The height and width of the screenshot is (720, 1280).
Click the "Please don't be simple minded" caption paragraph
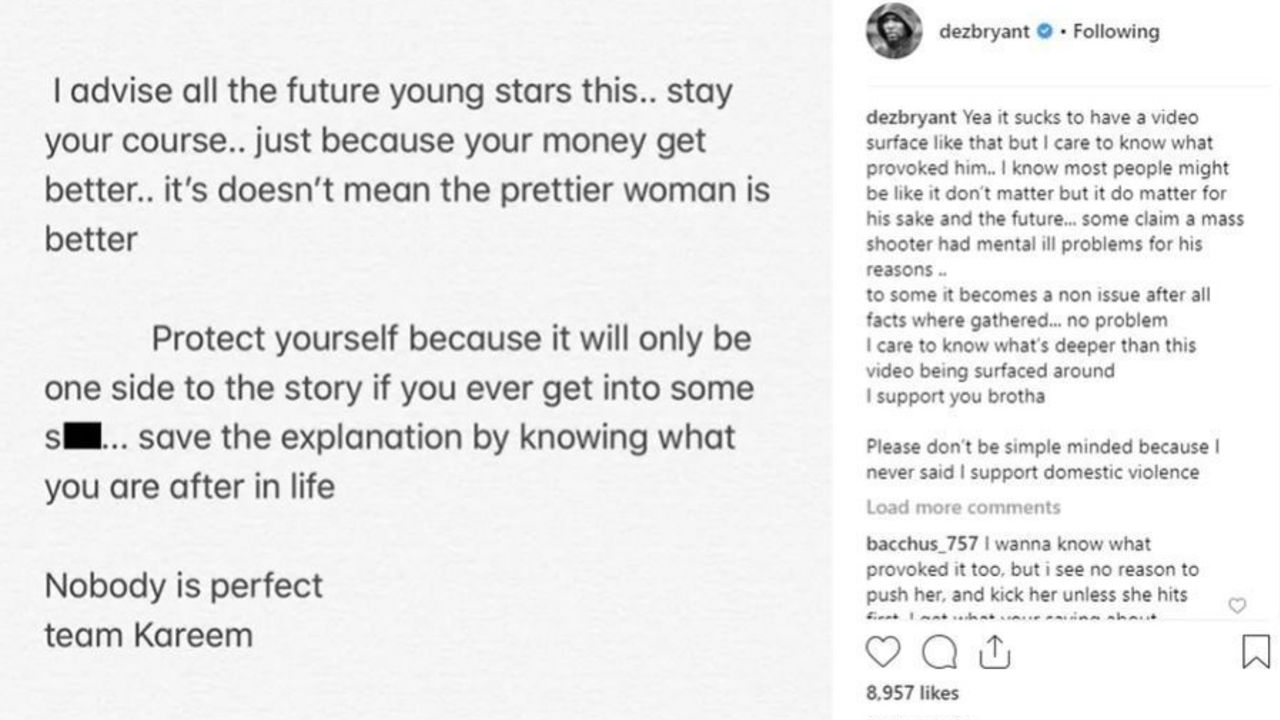pyautogui.click(x=1042, y=459)
